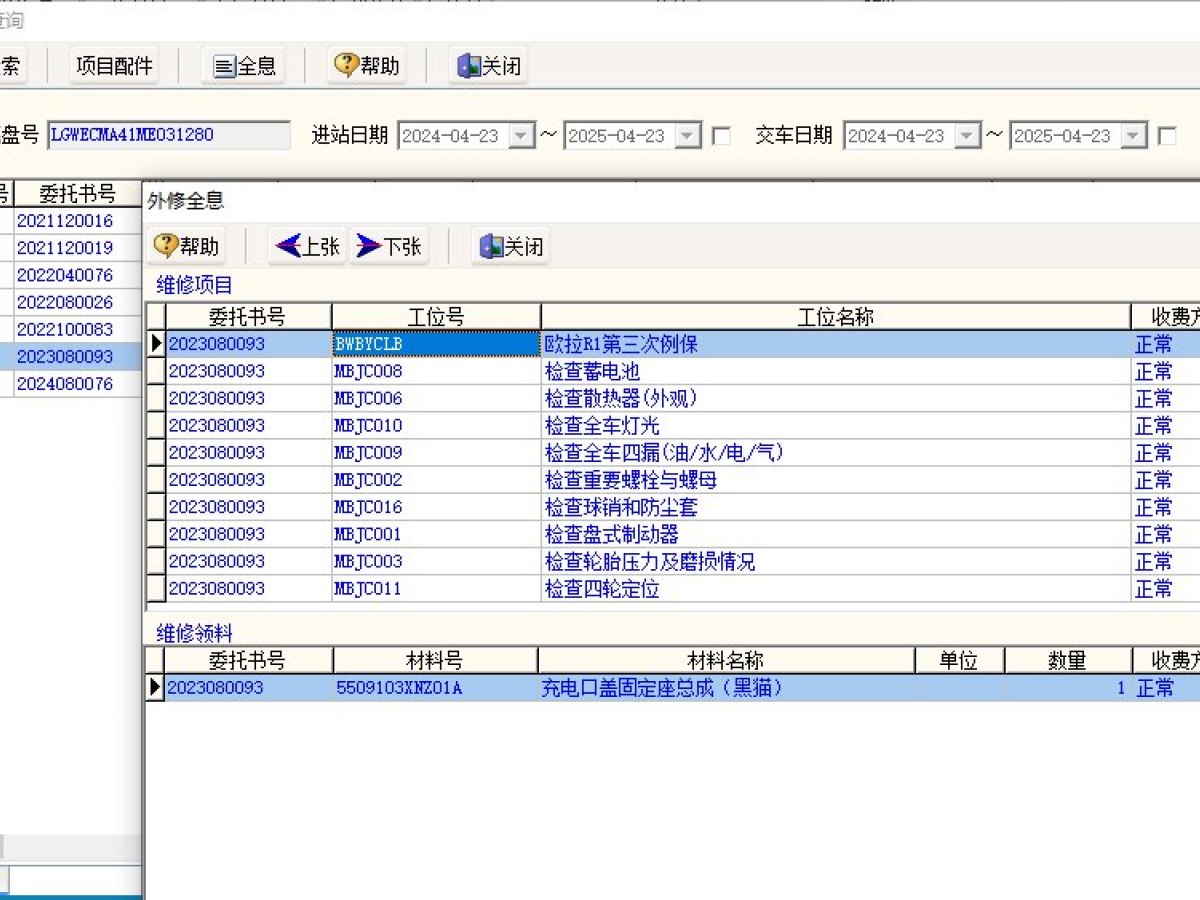Toggle the 交车日期 checkbox
Screen dimensions: 1200x900
[1166, 136]
